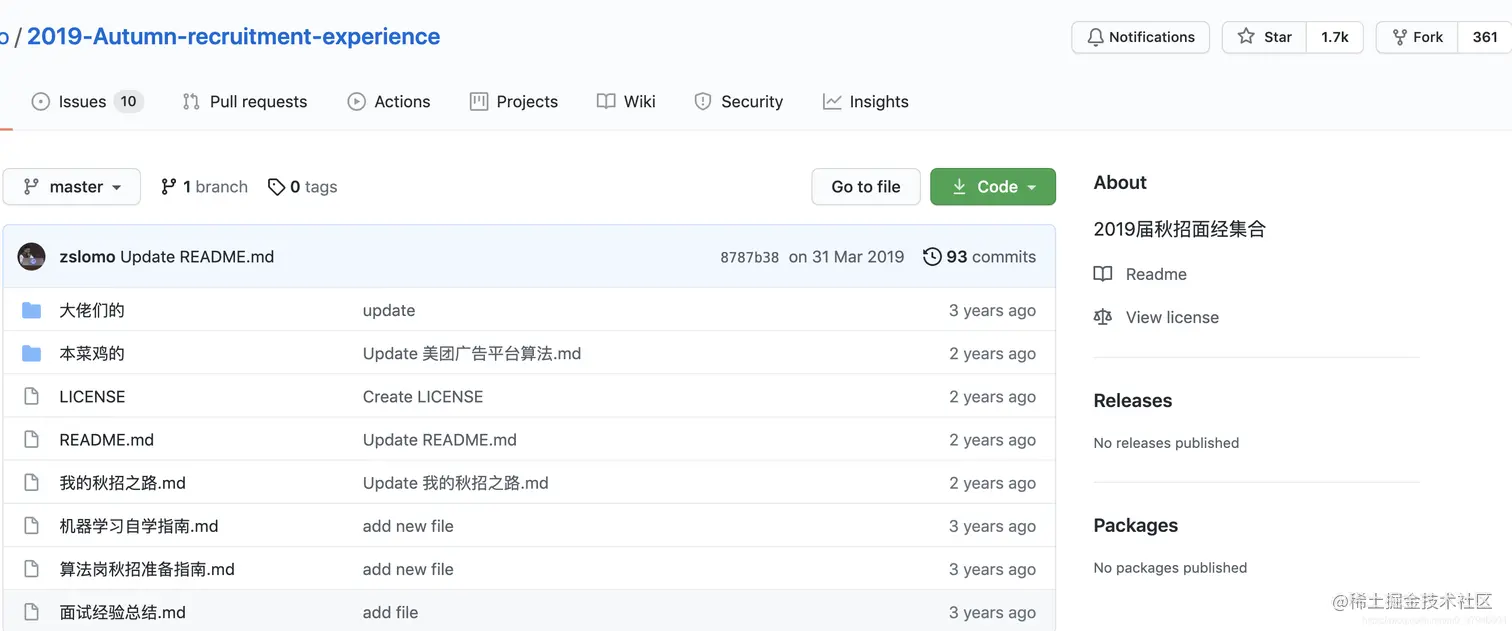Click the file icon beside README.md
Screen dimensions: 1512x631
pos(32,440)
